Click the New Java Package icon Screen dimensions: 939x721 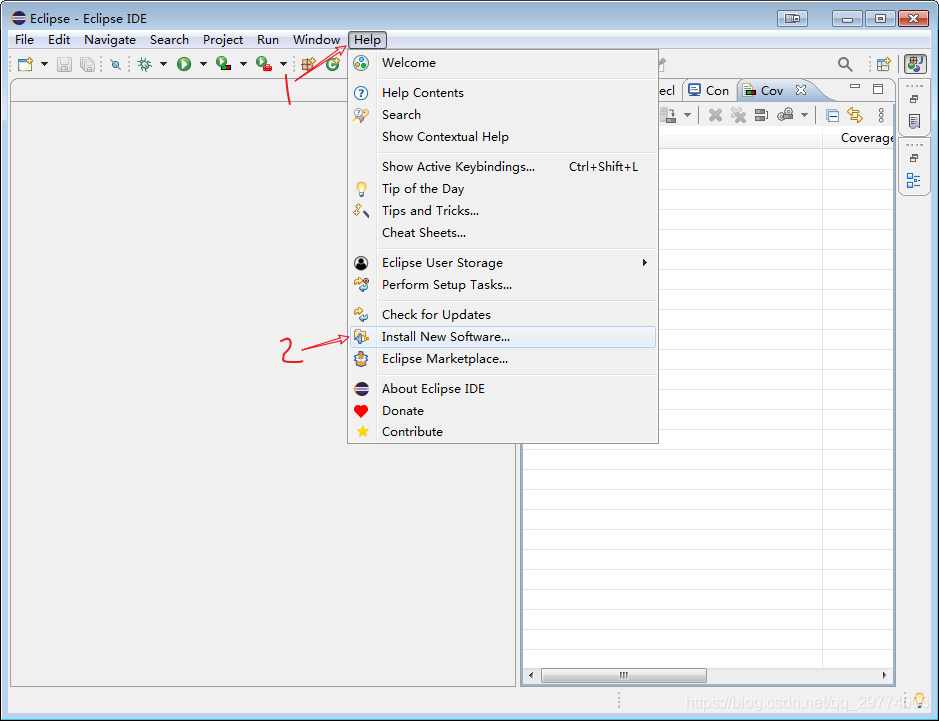tap(309, 64)
